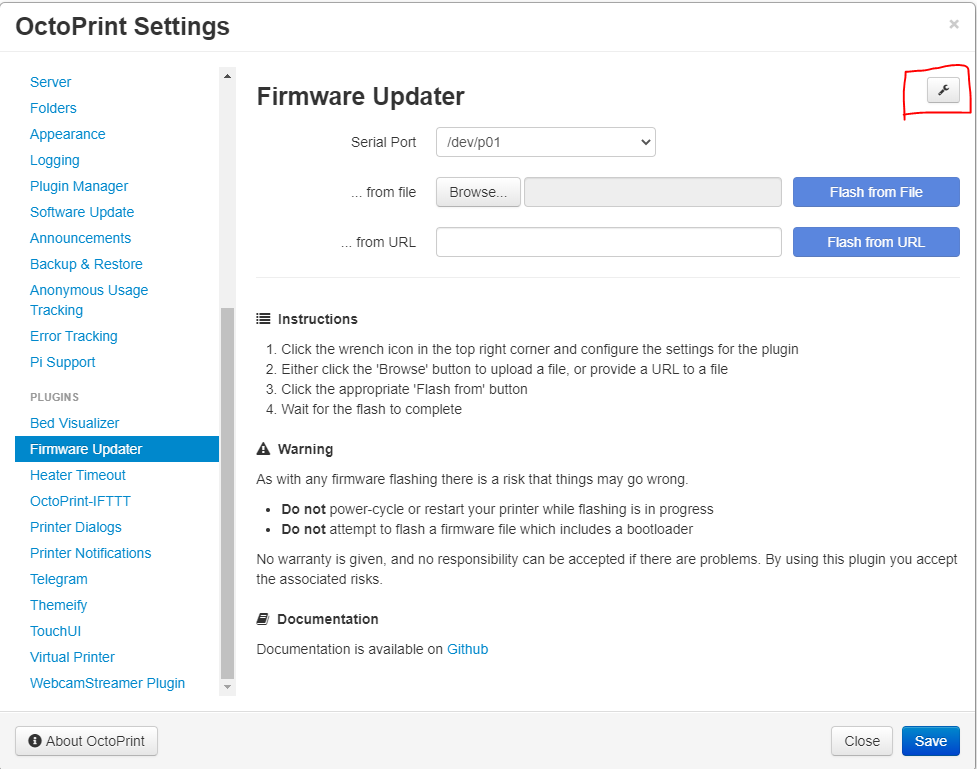Open Software Update section
The image size is (977, 769).
click(x=82, y=213)
